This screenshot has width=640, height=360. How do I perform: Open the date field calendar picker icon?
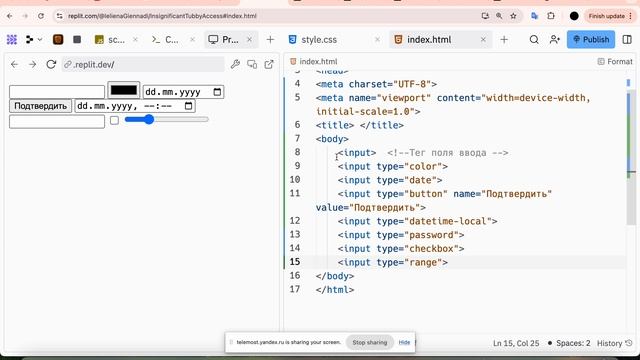(217, 92)
